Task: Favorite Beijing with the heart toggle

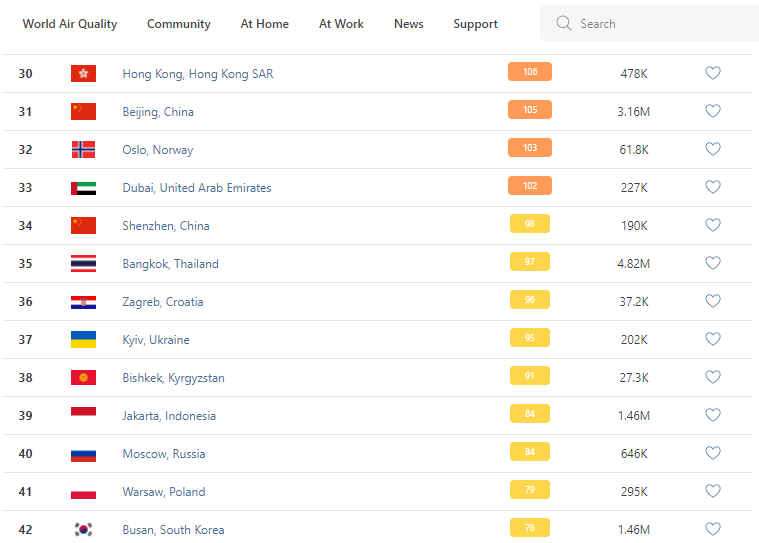Action: click(x=713, y=111)
